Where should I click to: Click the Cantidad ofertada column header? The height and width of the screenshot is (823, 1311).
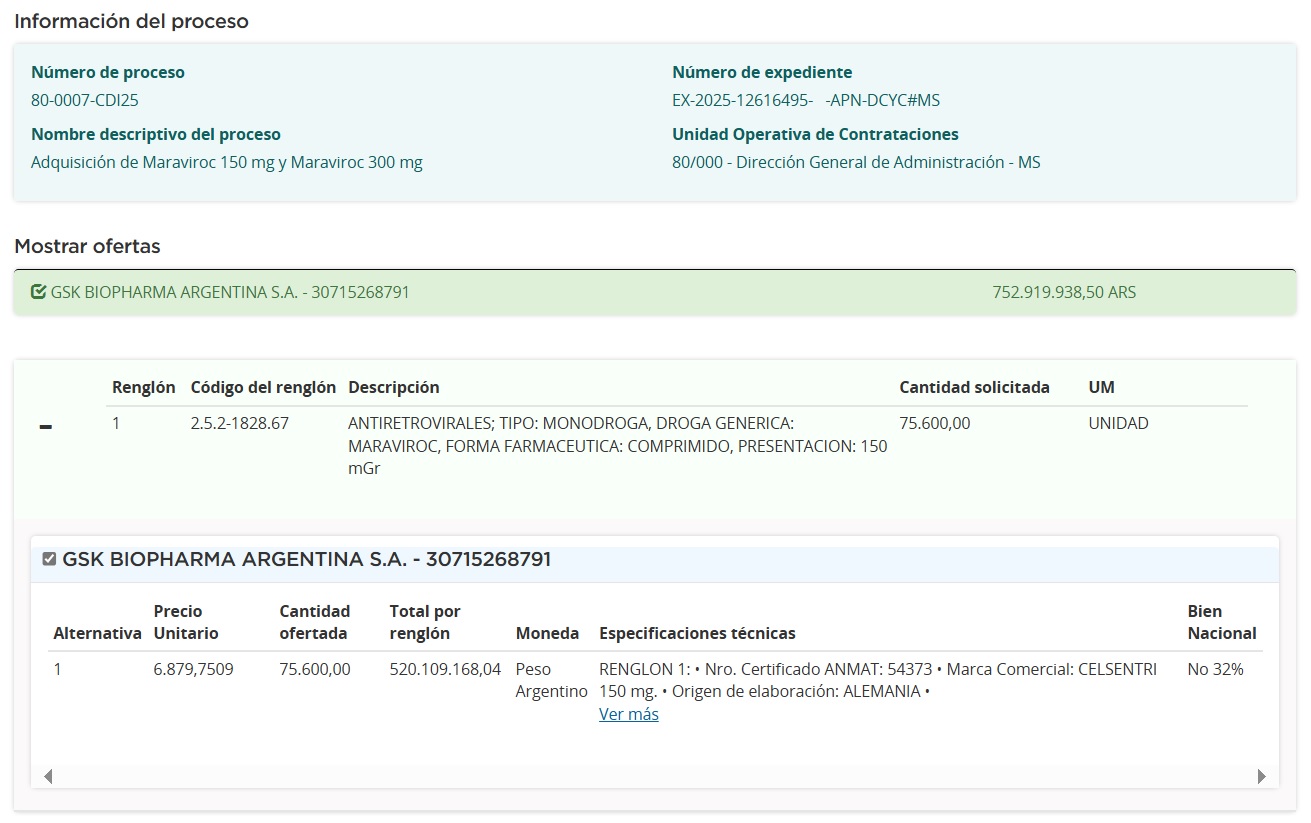[x=314, y=622]
